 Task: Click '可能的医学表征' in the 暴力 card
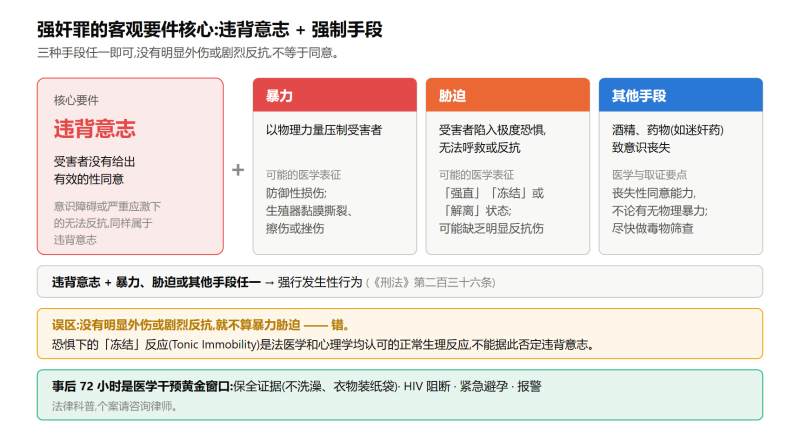pos(303,175)
